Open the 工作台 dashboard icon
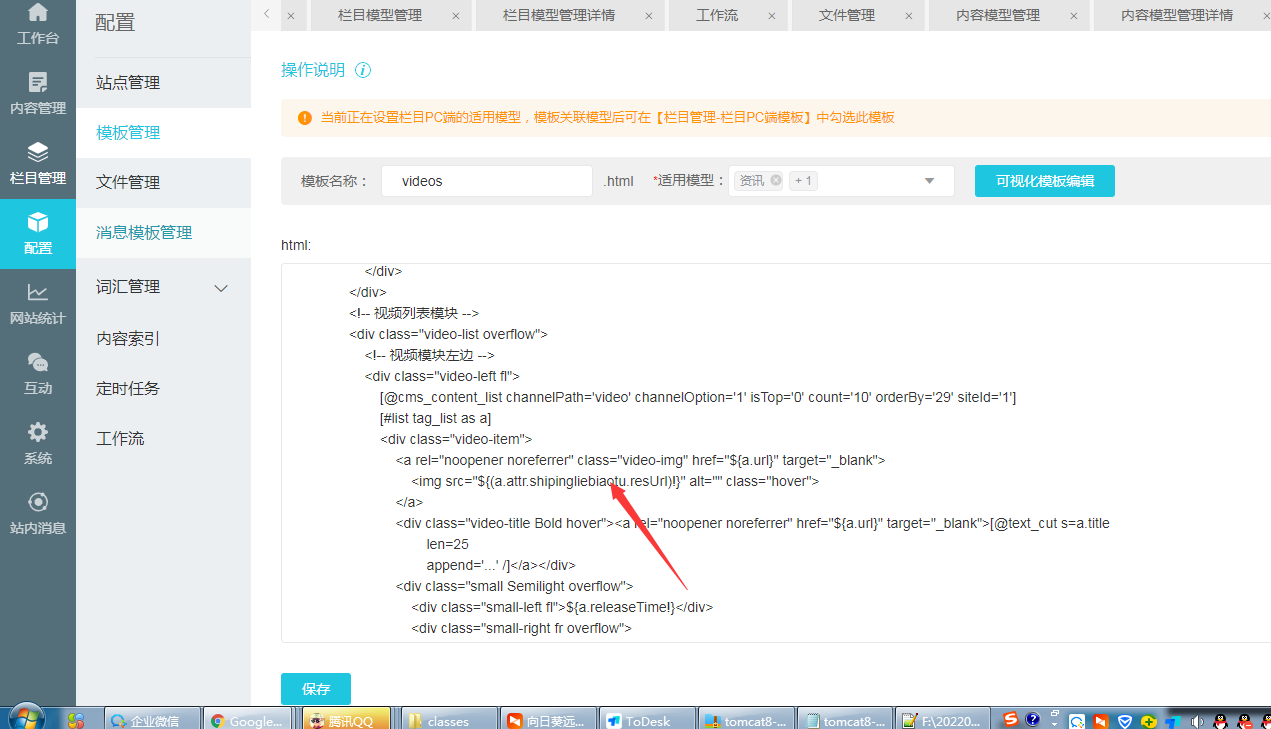 (x=37, y=14)
